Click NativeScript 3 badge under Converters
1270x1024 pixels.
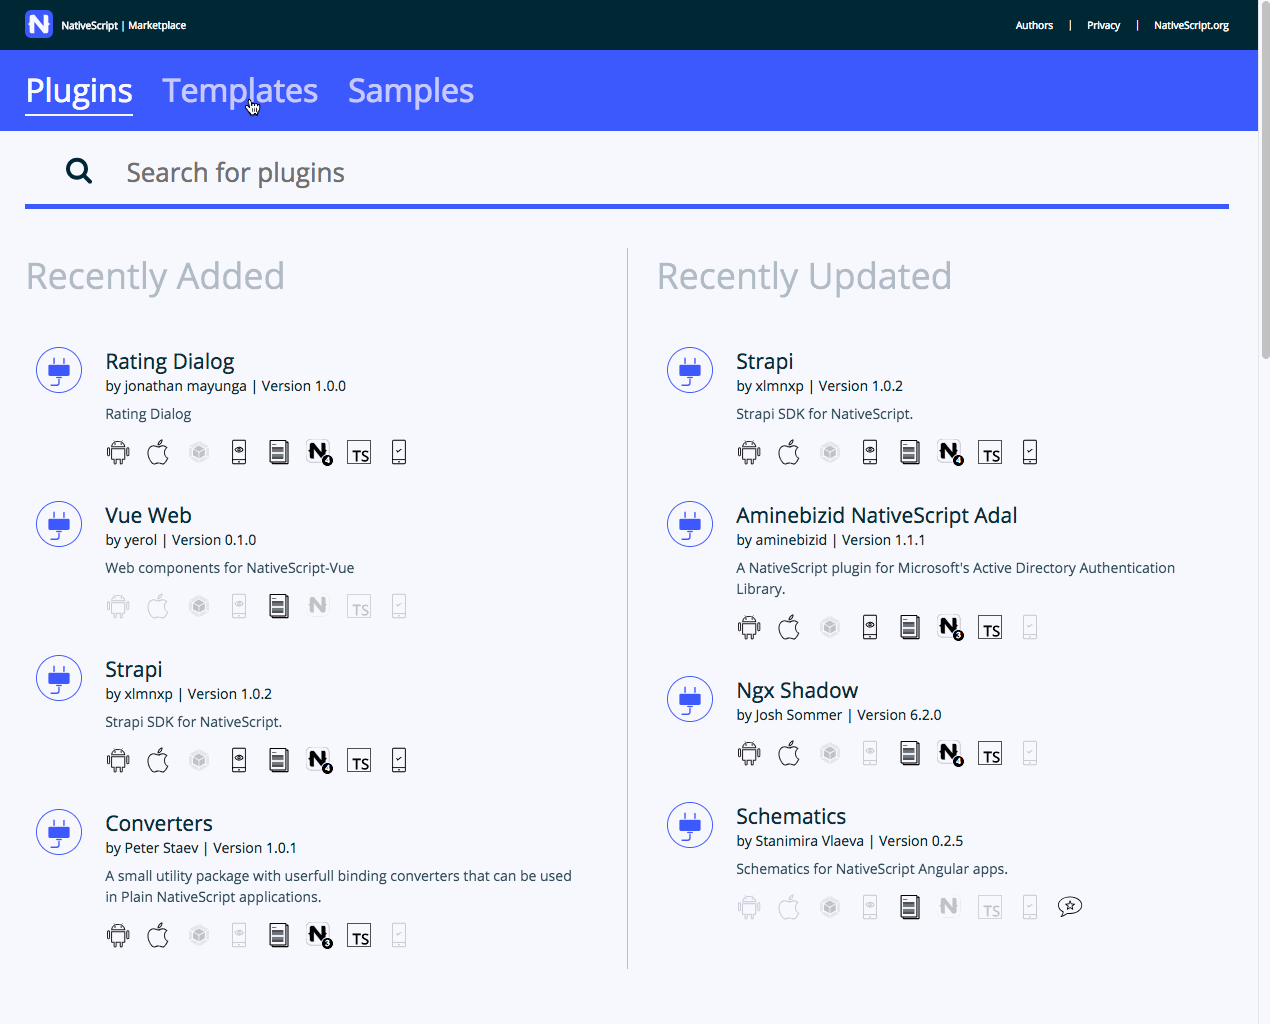point(319,936)
